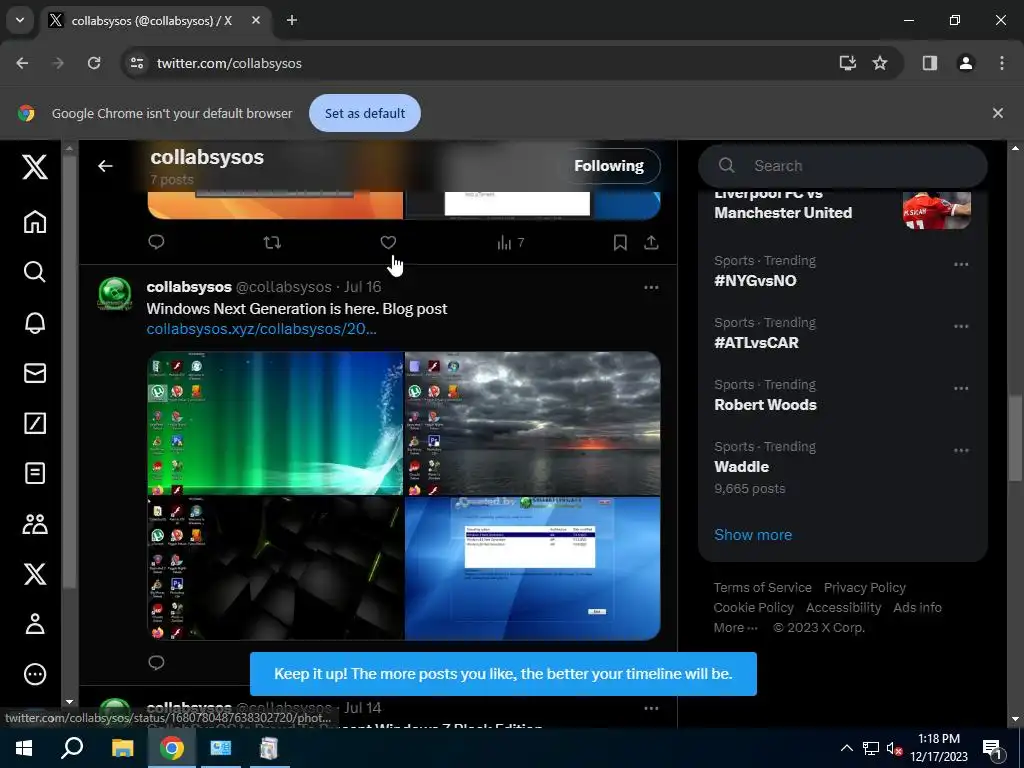Open more options for Jul 14 post
The width and height of the screenshot is (1024, 768).
[651, 709]
